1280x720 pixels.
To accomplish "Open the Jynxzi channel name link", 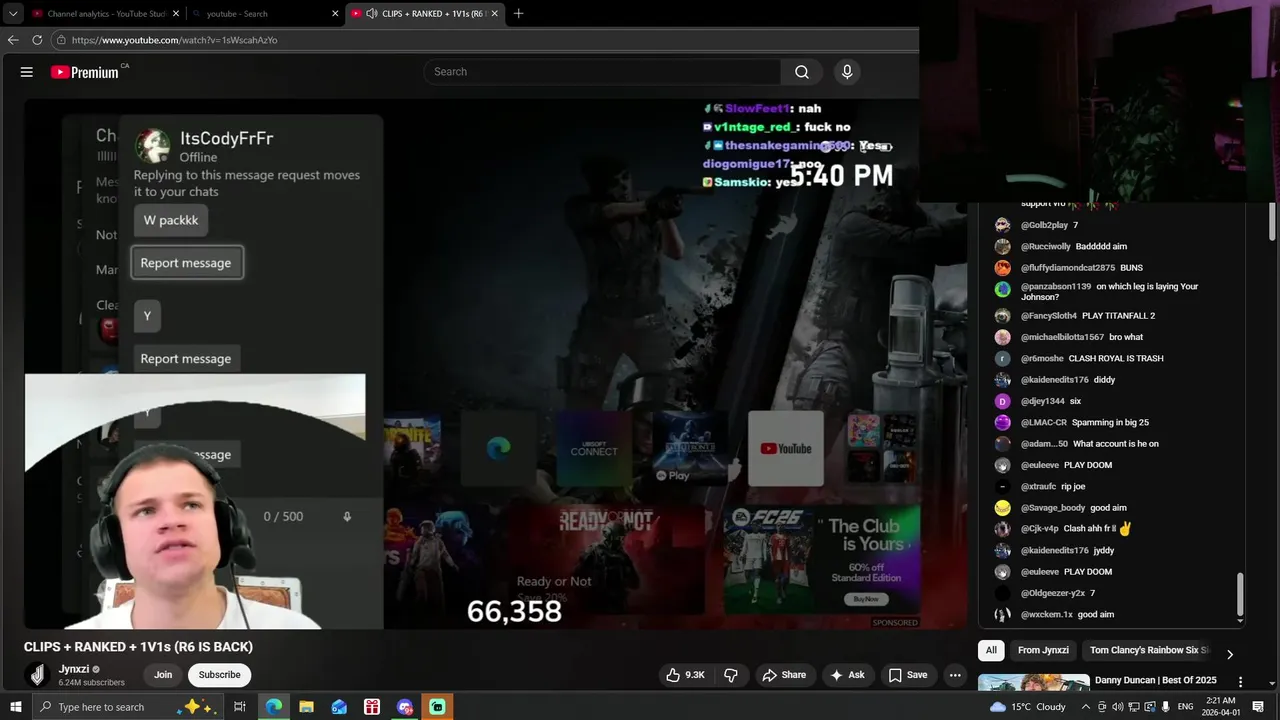I will 74,669.
